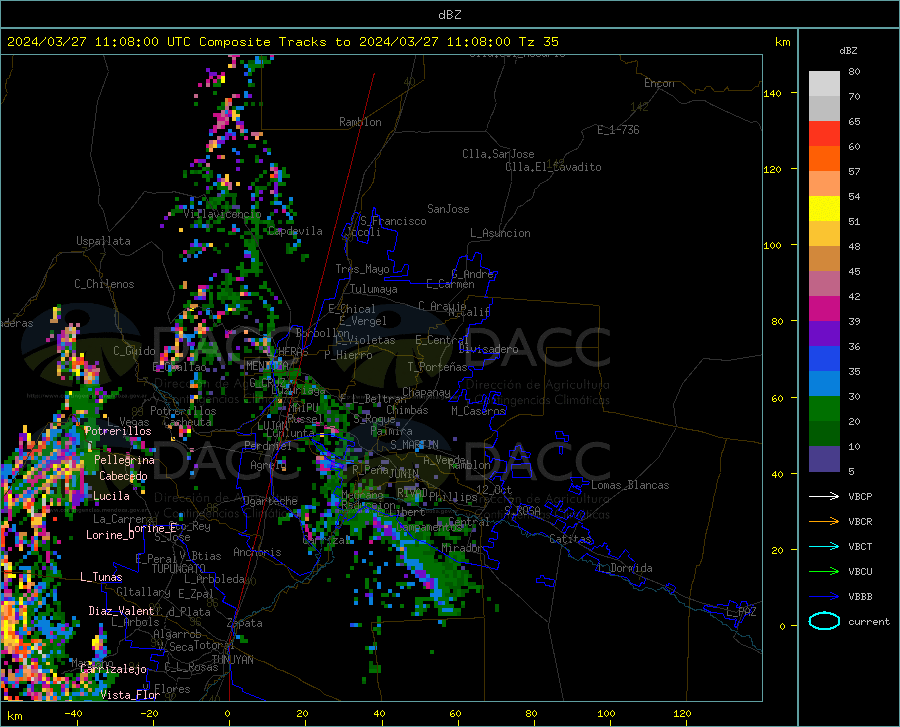Click the 'TUNUYAN' place label

point(232,660)
